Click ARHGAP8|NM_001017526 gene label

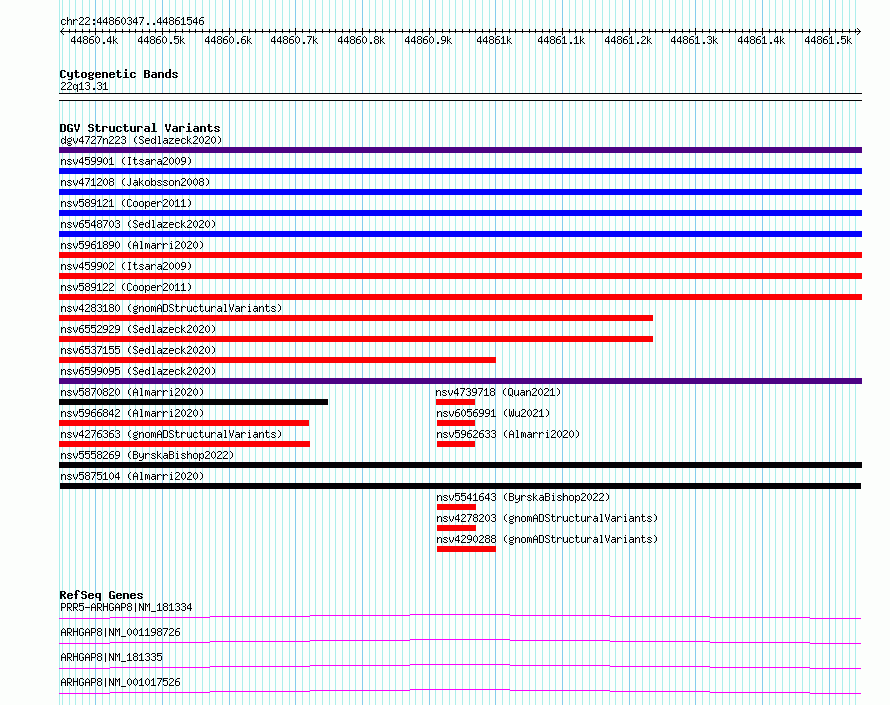click(x=120, y=682)
